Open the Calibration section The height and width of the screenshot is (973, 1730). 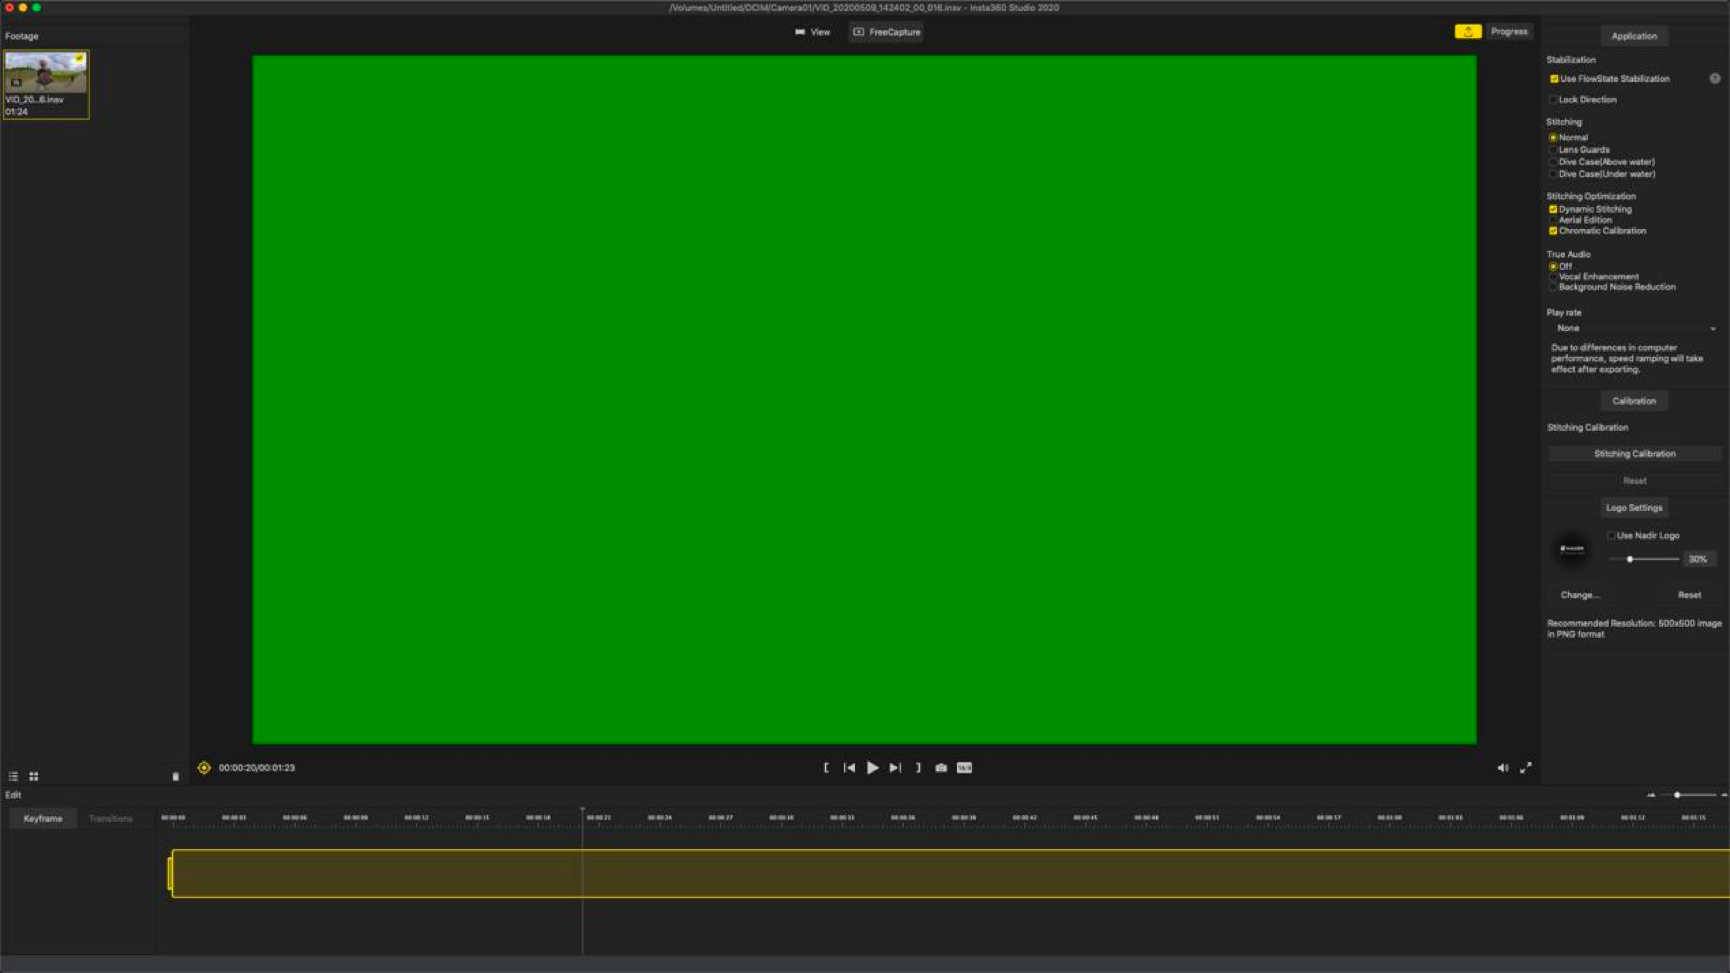(x=1634, y=401)
